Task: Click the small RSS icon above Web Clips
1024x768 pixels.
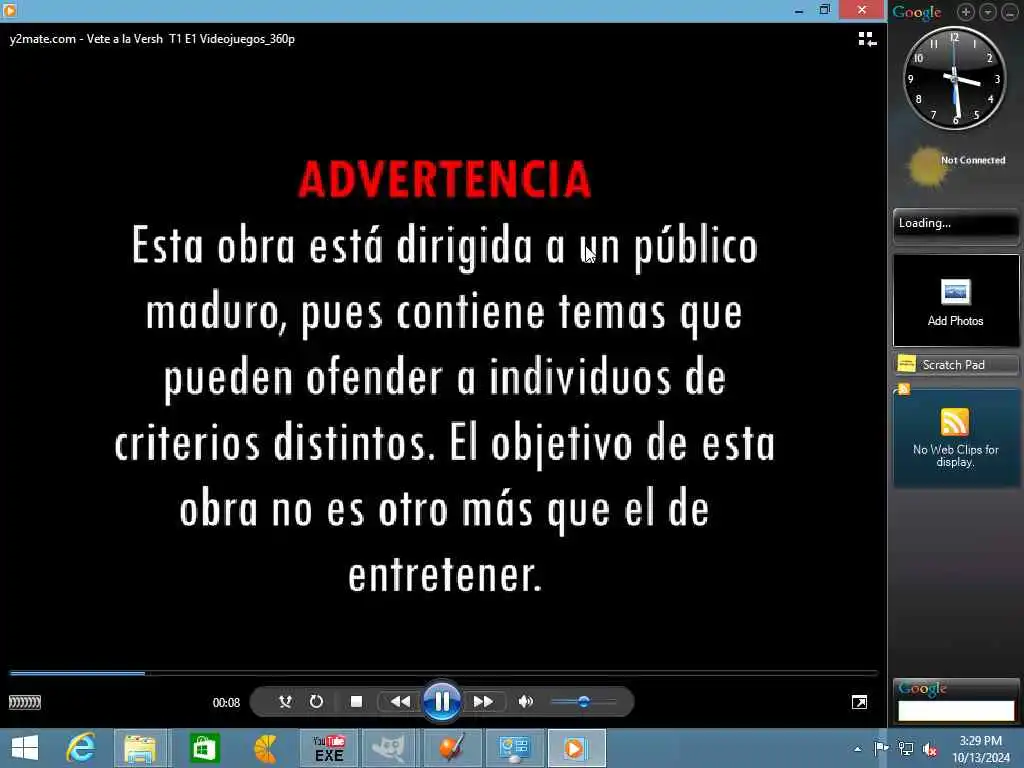Action: [x=904, y=389]
